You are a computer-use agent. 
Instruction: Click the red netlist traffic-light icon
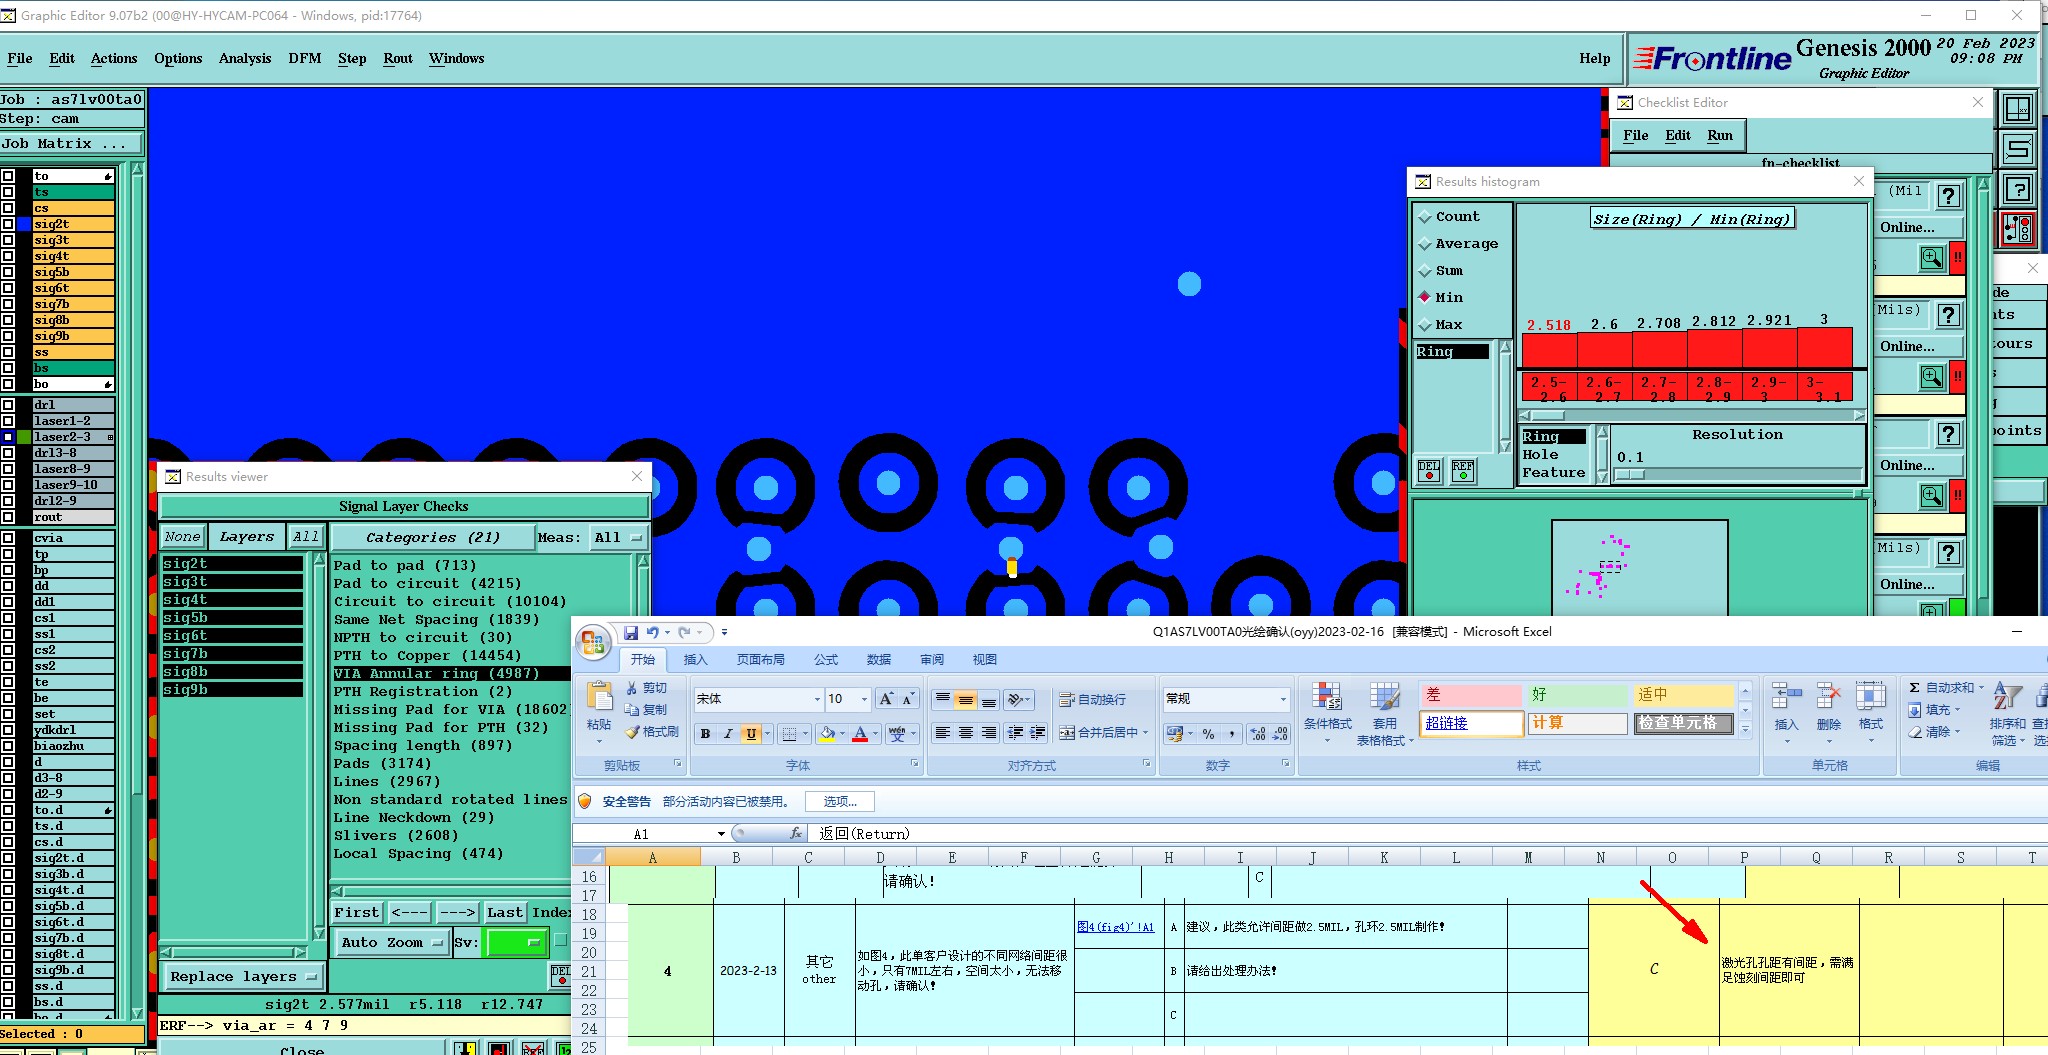[2018, 229]
